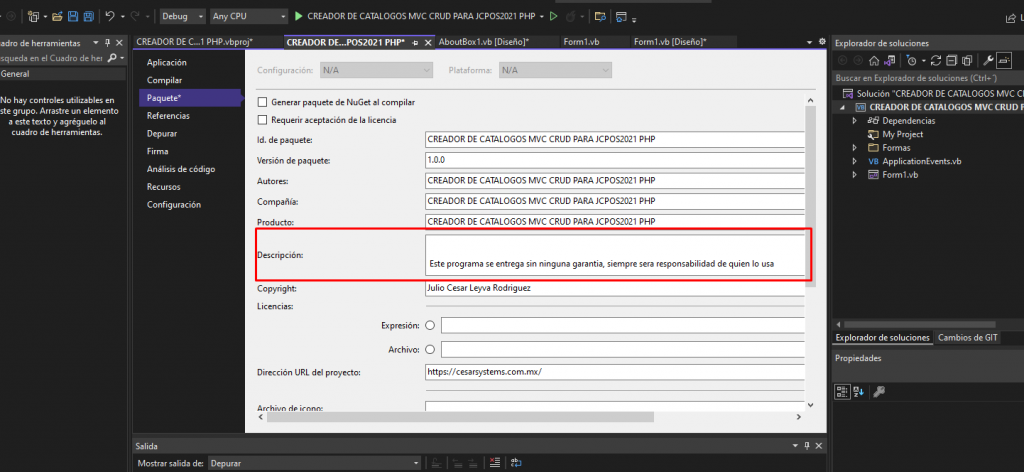Click the sync/refresh icon in the solution explorer toolbar
1024x472 pixels.
[934, 61]
